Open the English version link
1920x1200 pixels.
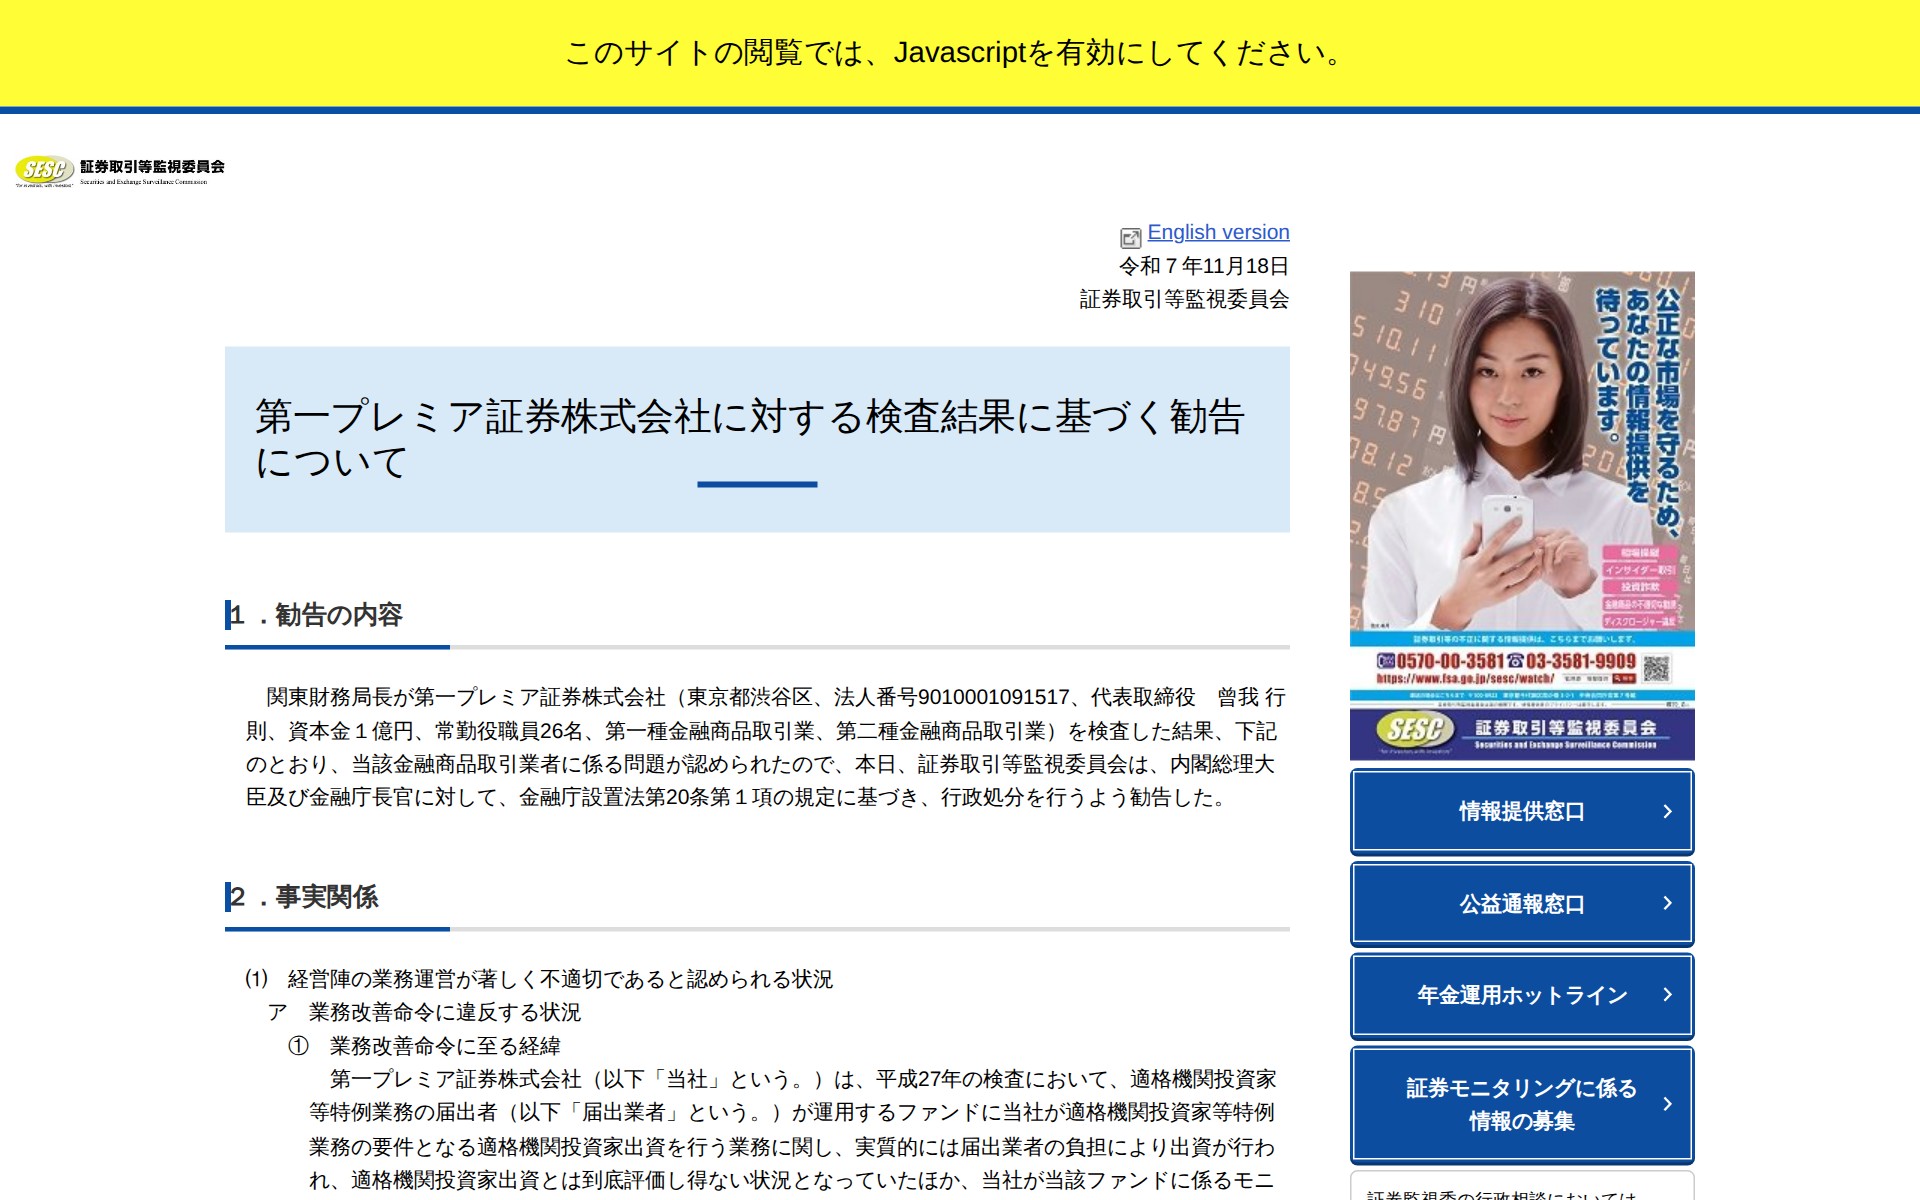(x=1218, y=232)
